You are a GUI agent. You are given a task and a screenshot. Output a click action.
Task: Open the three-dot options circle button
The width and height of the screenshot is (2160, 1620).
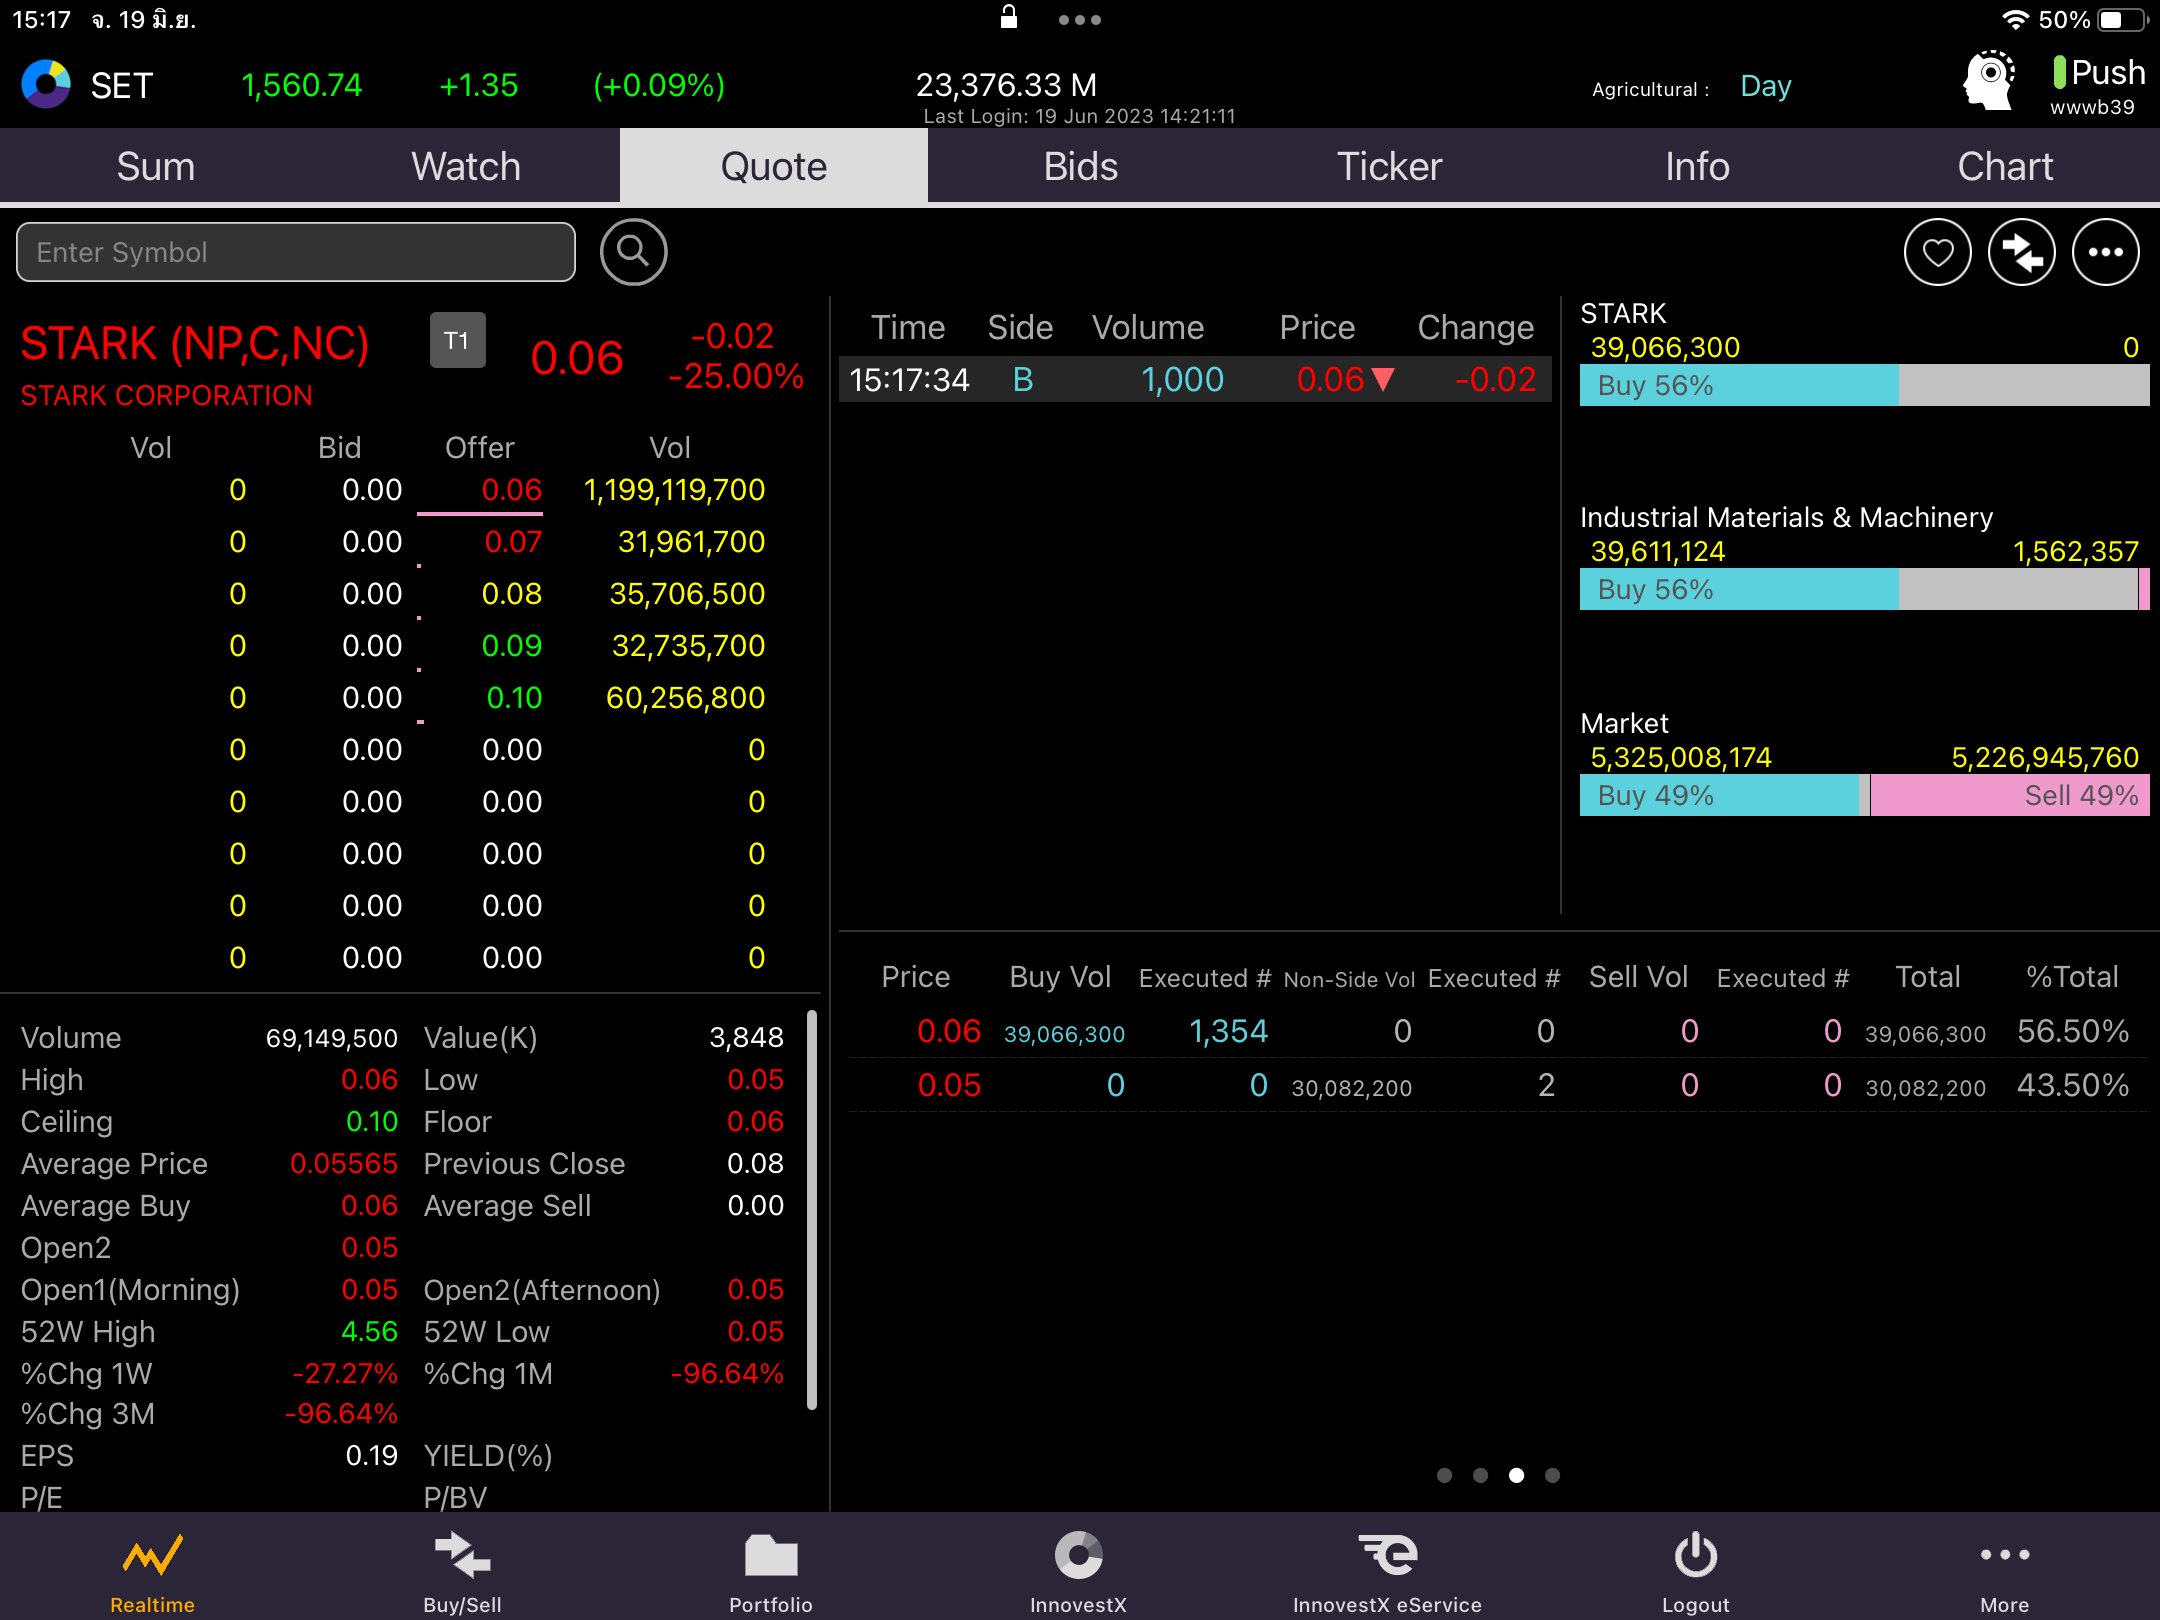[2105, 252]
